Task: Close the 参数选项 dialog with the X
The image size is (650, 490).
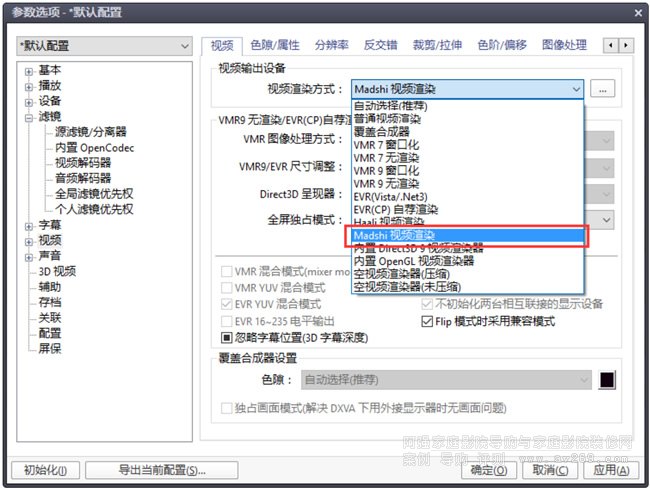Action: (636, 12)
